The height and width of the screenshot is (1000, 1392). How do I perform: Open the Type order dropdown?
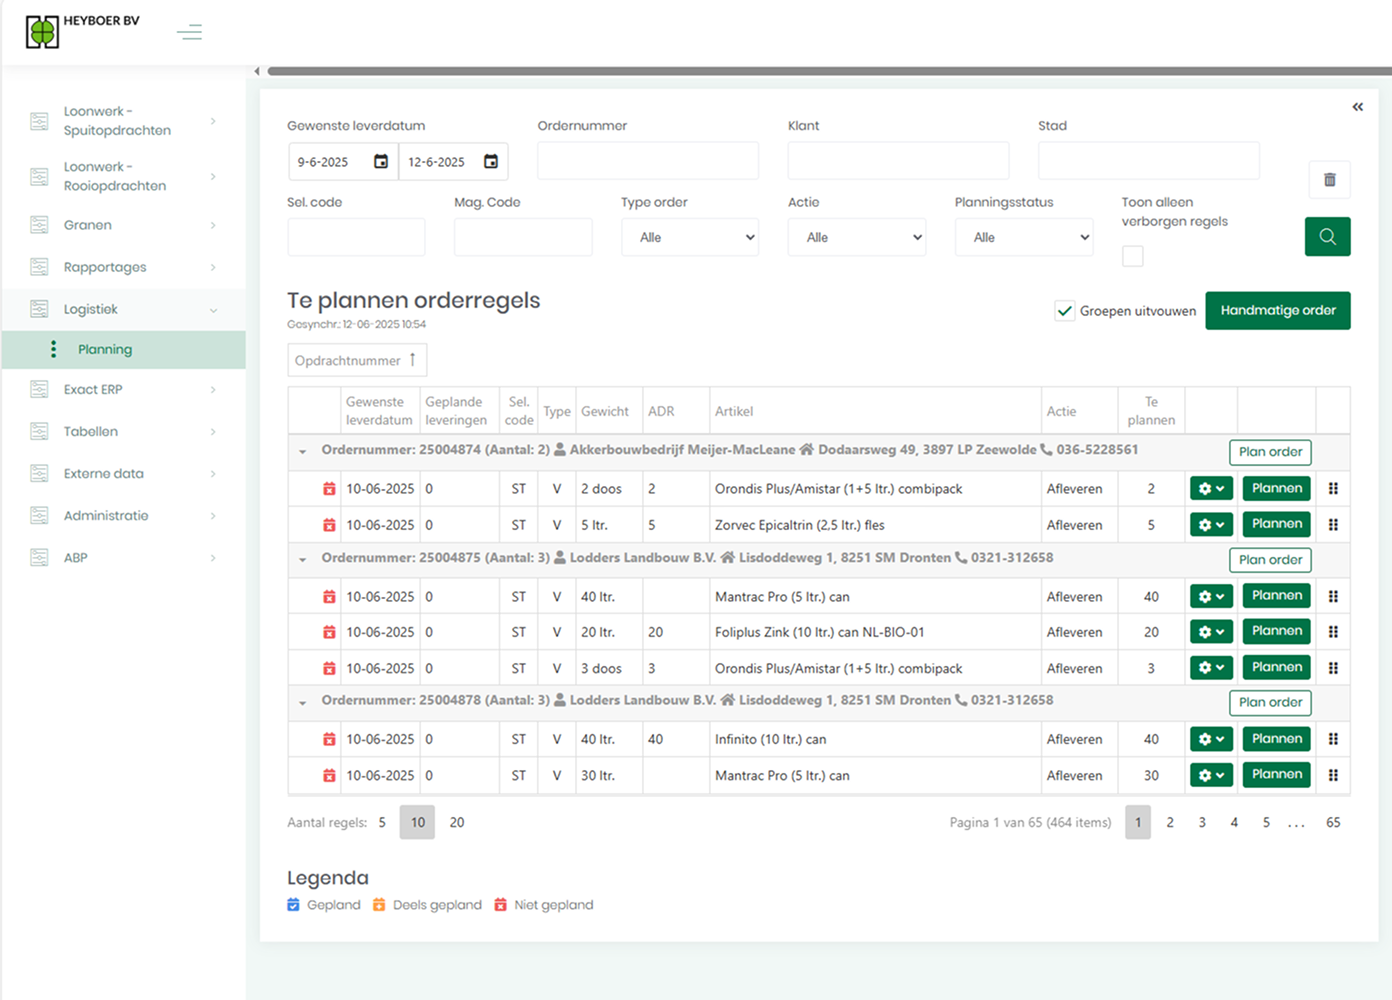(x=690, y=238)
